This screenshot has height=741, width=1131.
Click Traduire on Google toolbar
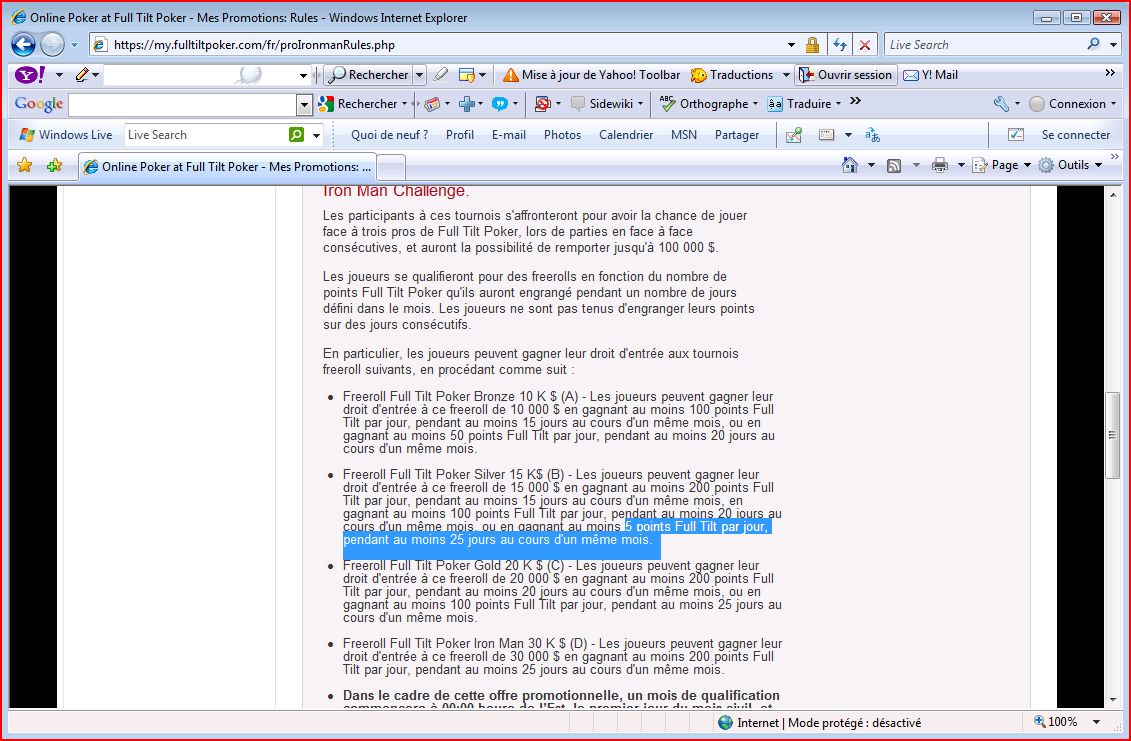(800, 104)
